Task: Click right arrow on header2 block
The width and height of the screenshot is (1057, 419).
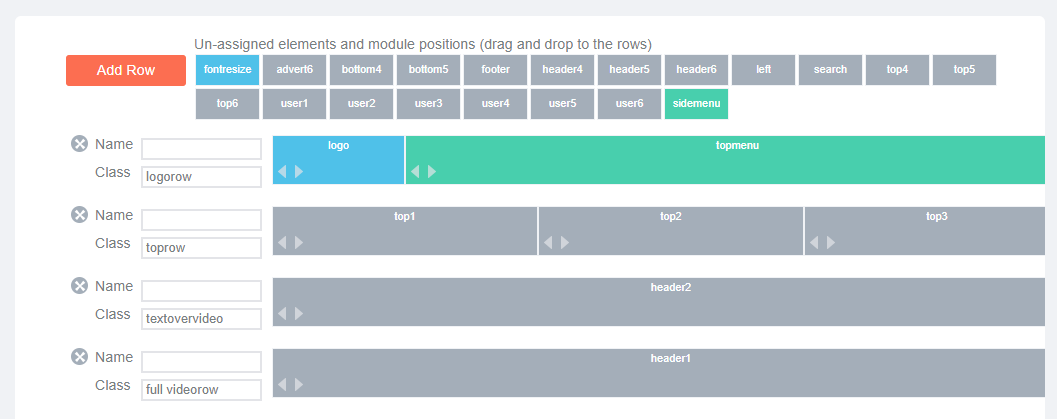Action: (x=299, y=313)
